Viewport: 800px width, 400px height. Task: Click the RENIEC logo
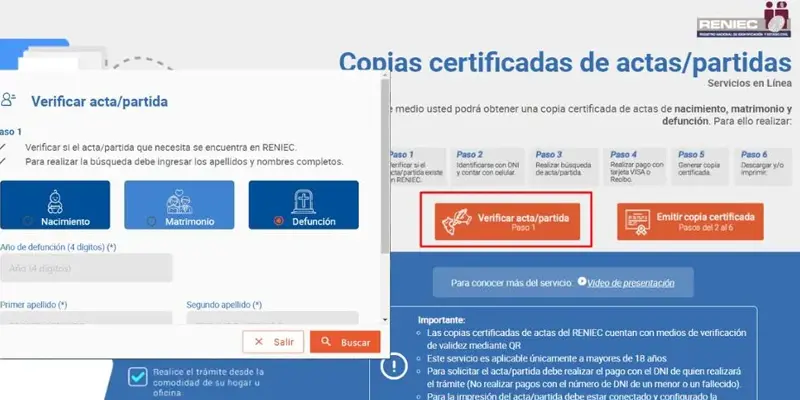tap(744, 19)
